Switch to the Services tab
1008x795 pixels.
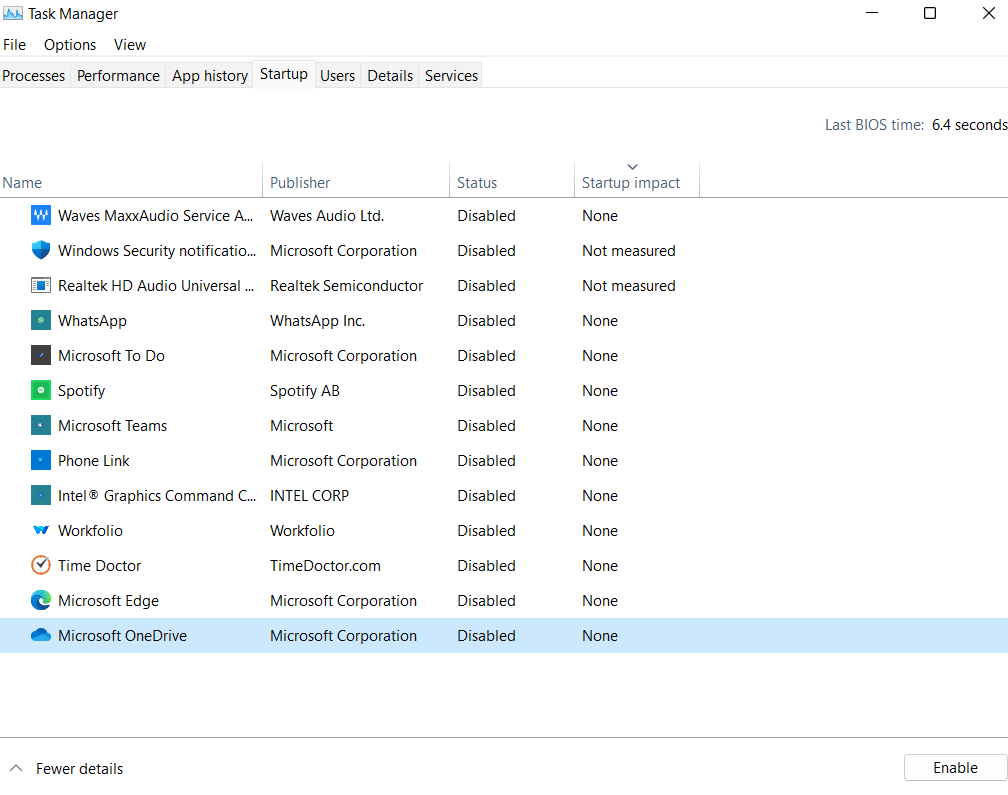click(451, 76)
